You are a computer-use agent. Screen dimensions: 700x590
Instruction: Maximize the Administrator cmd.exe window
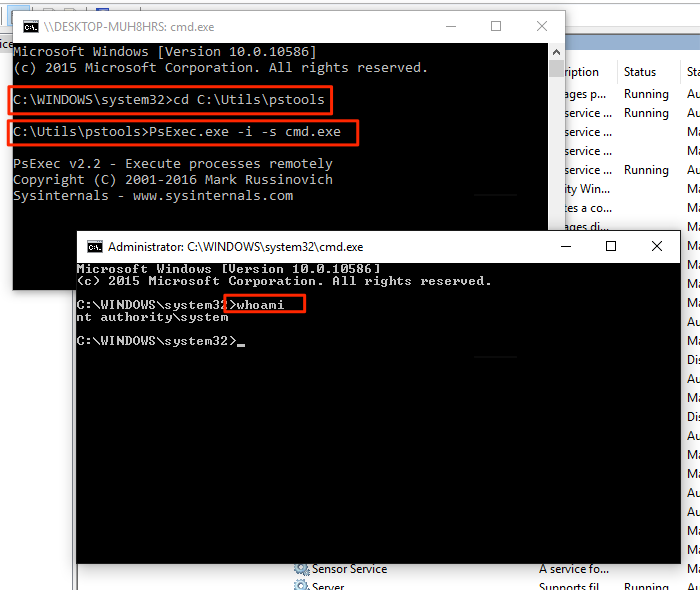pyautogui.click(x=611, y=246)
